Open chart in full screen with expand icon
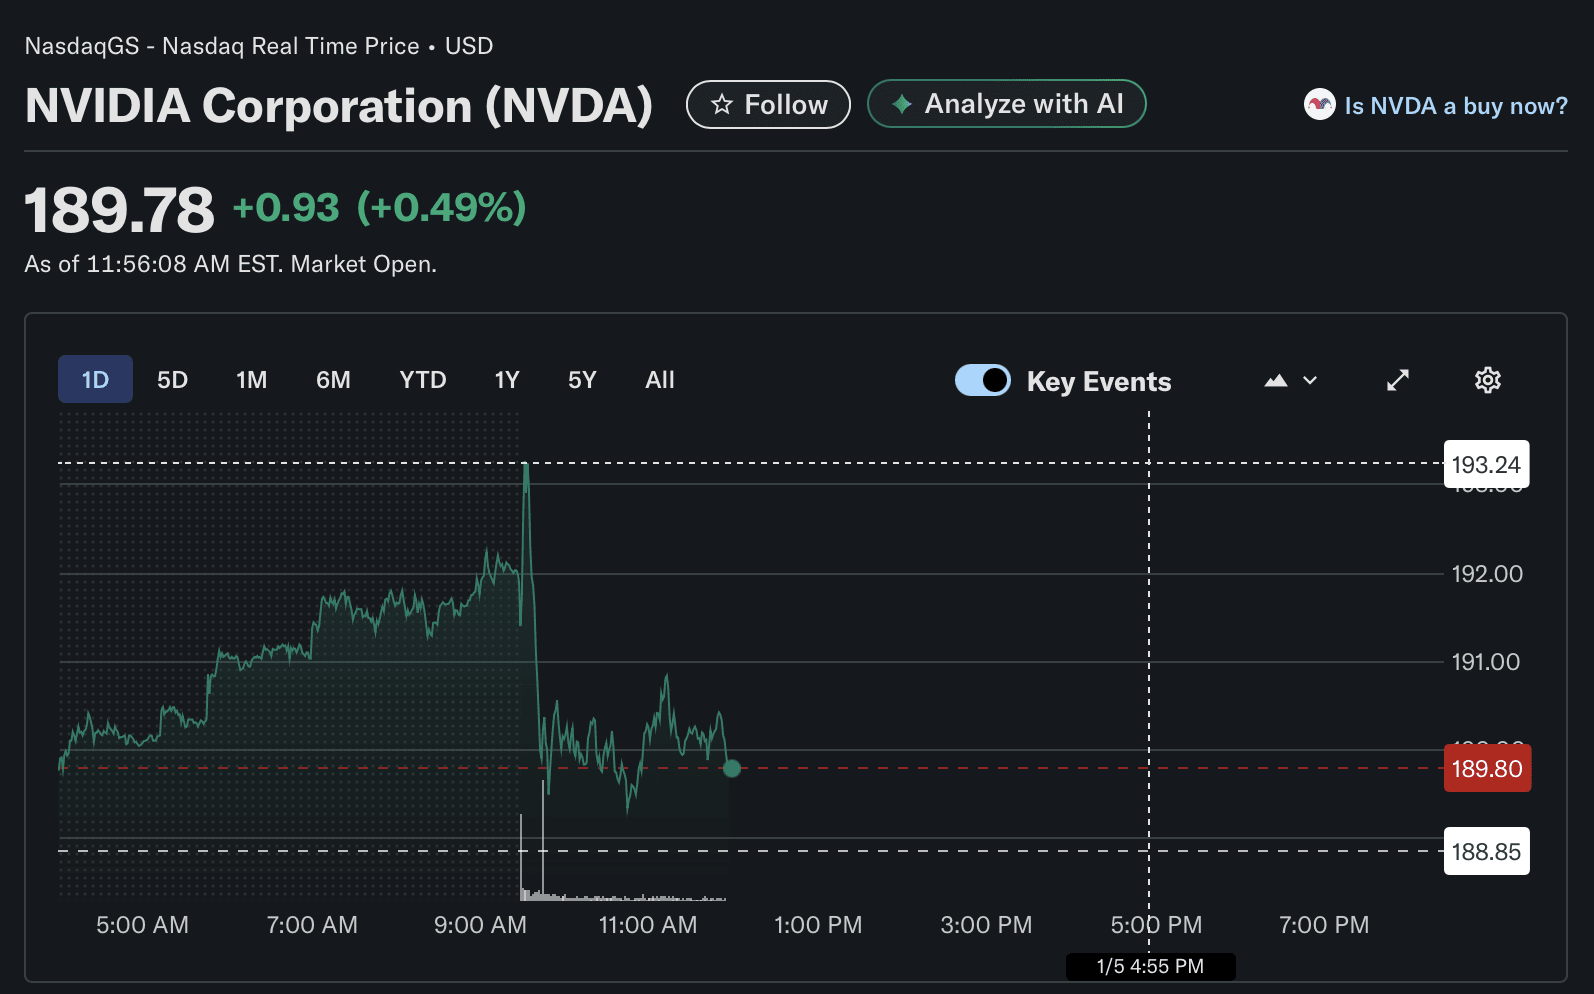Image resolution: width=1594 pixels, height=994 pixels. [1398, 380]
